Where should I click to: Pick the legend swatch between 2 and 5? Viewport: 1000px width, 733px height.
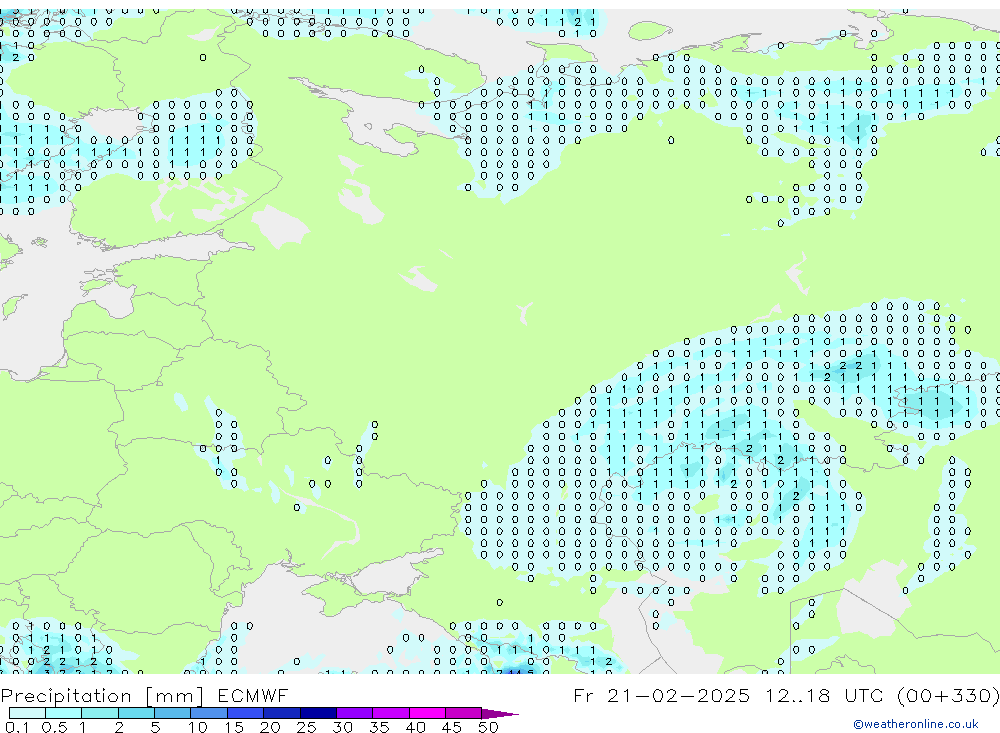click(x=136, y=713)
